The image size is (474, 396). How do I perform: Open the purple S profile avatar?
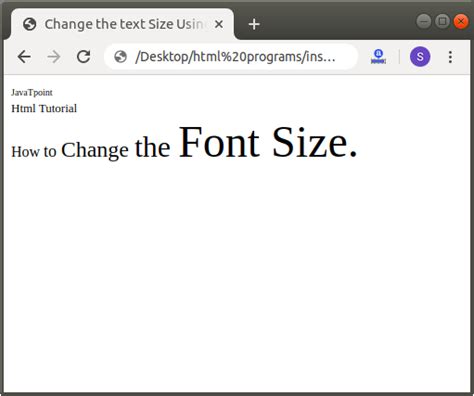(x=420, y=57)
